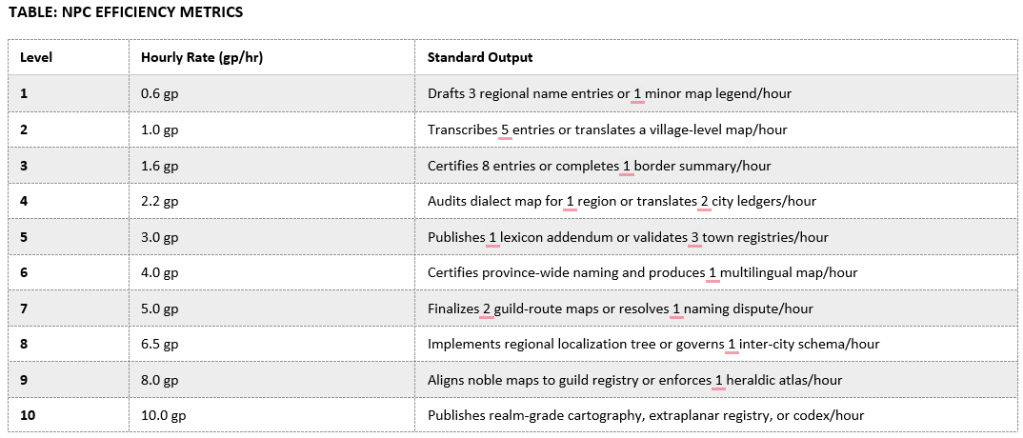This screenshot has height=438, width=1023.
Task: Select the 'Level' column header cell
Action: 36,57
